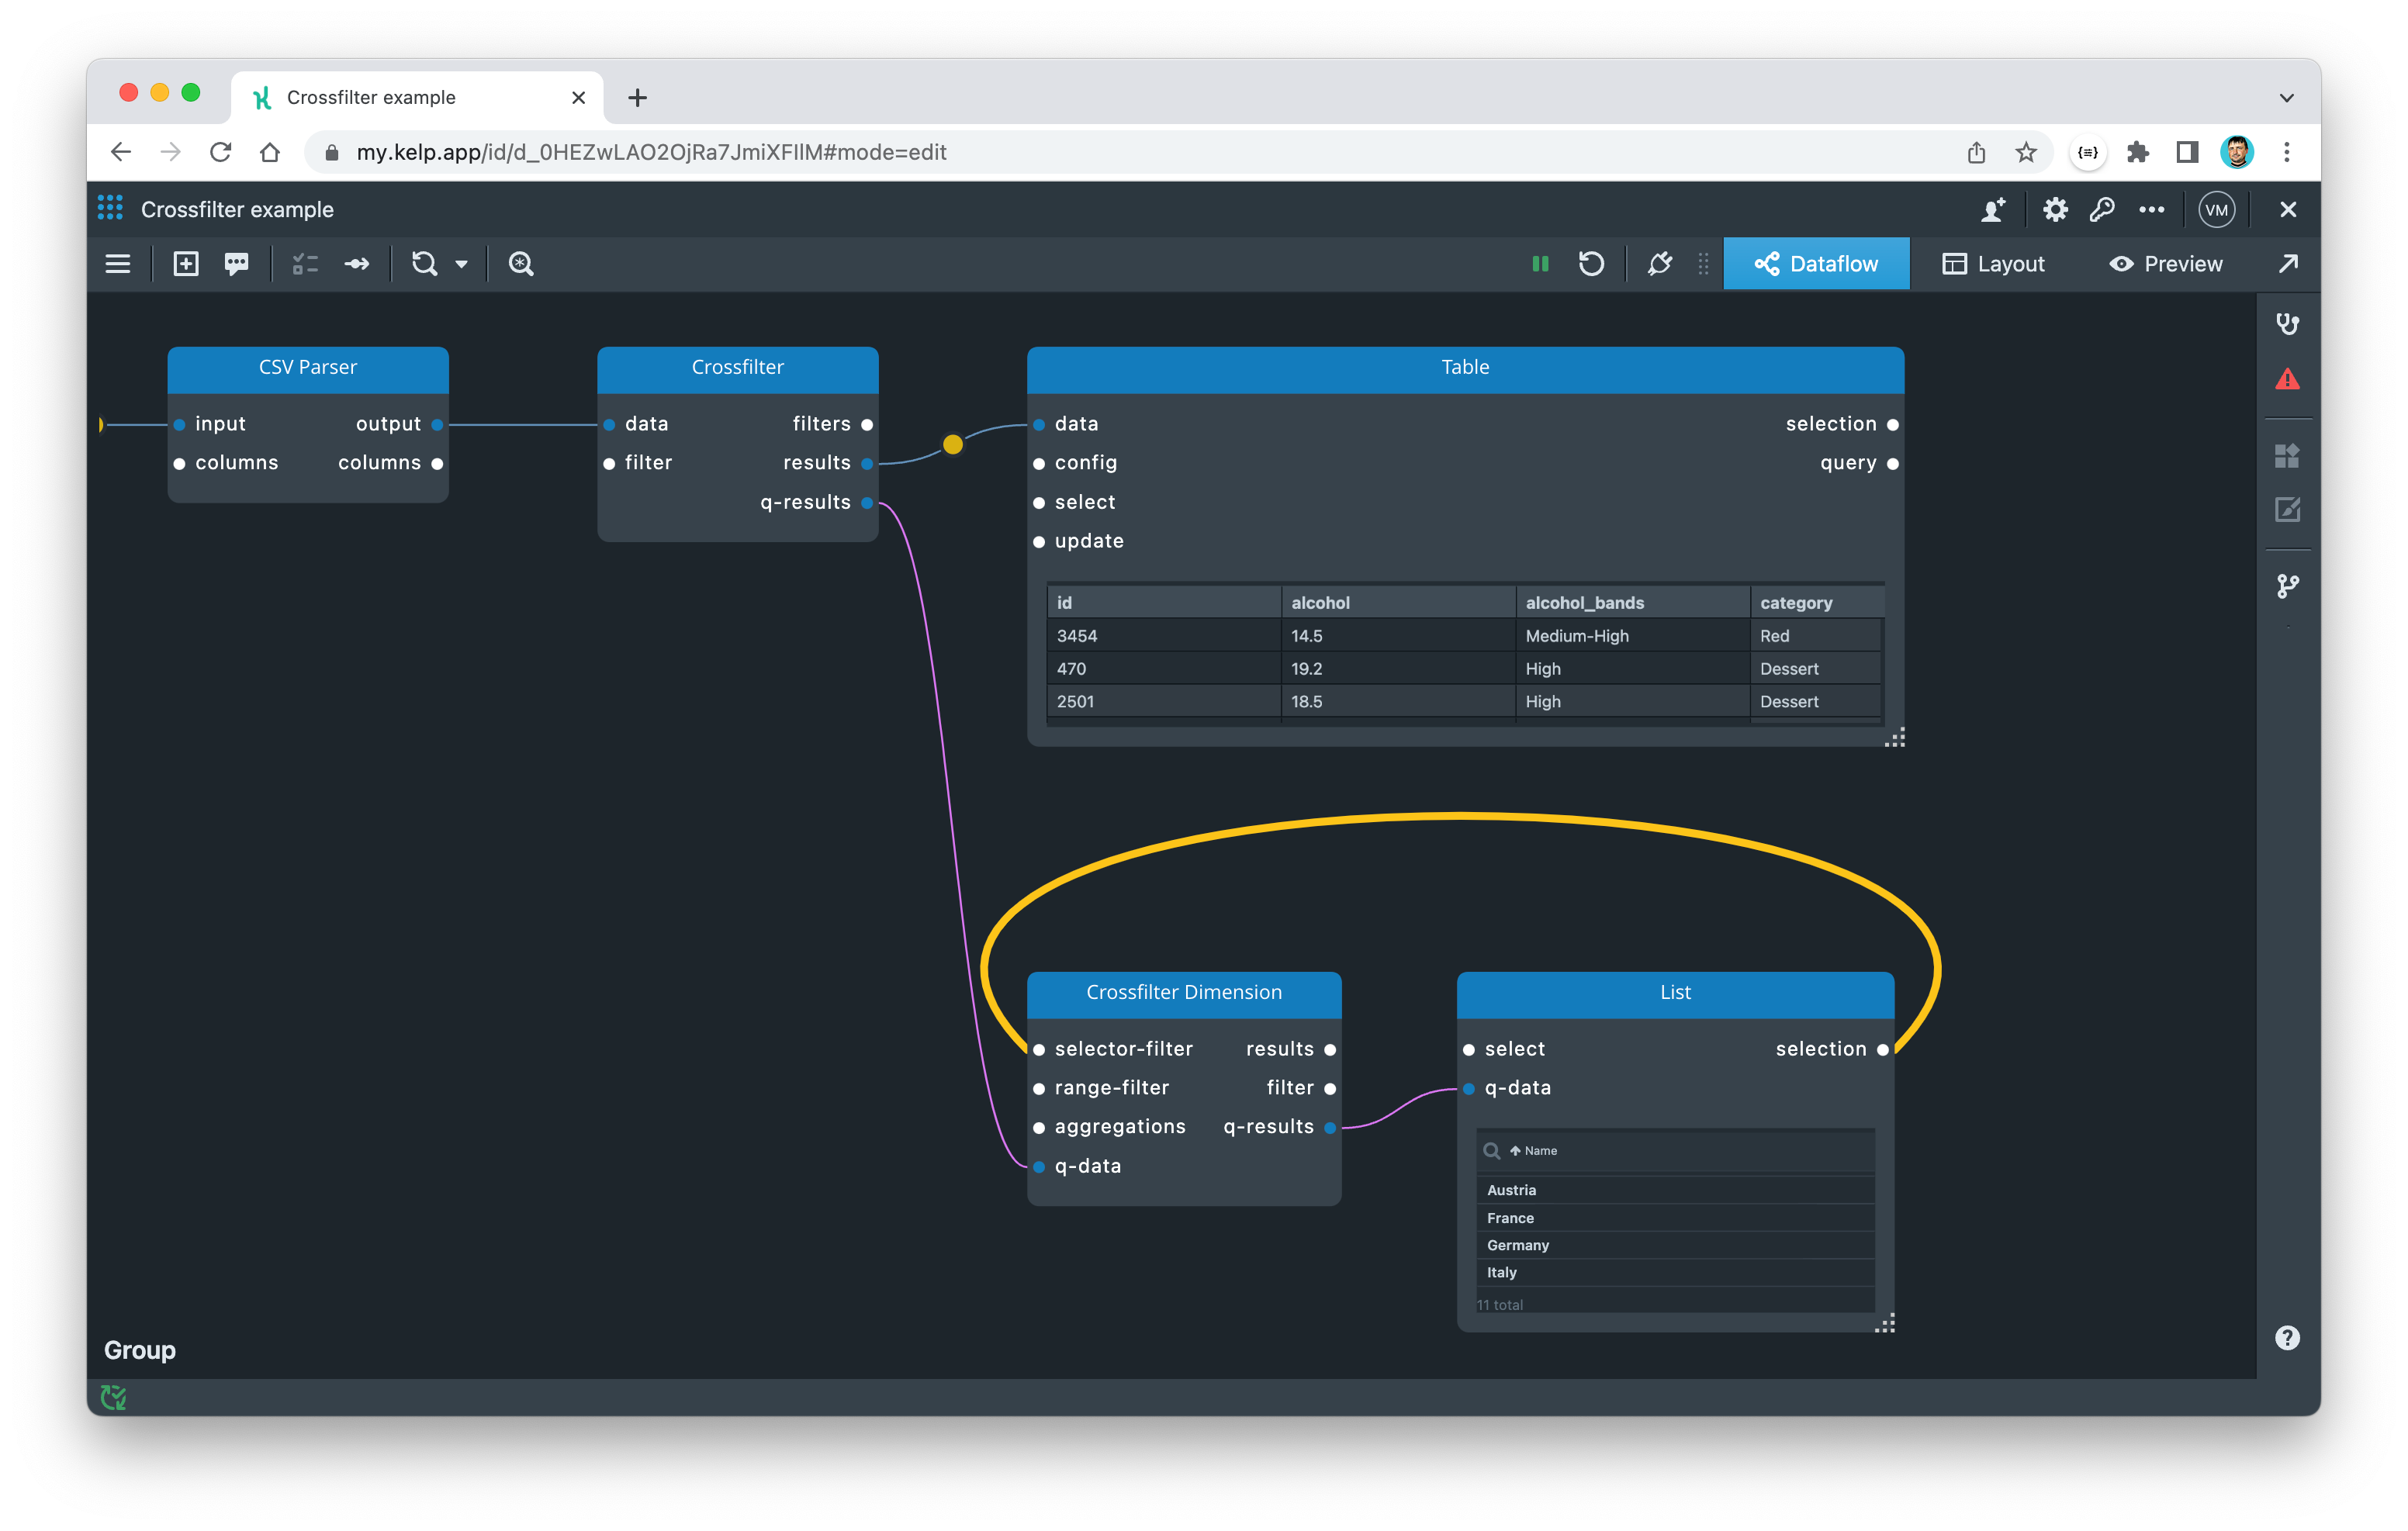The height and width of the screenshot is (1531, 2408).
Task: Switch to the Layout tab
Action: [1993, 264]
